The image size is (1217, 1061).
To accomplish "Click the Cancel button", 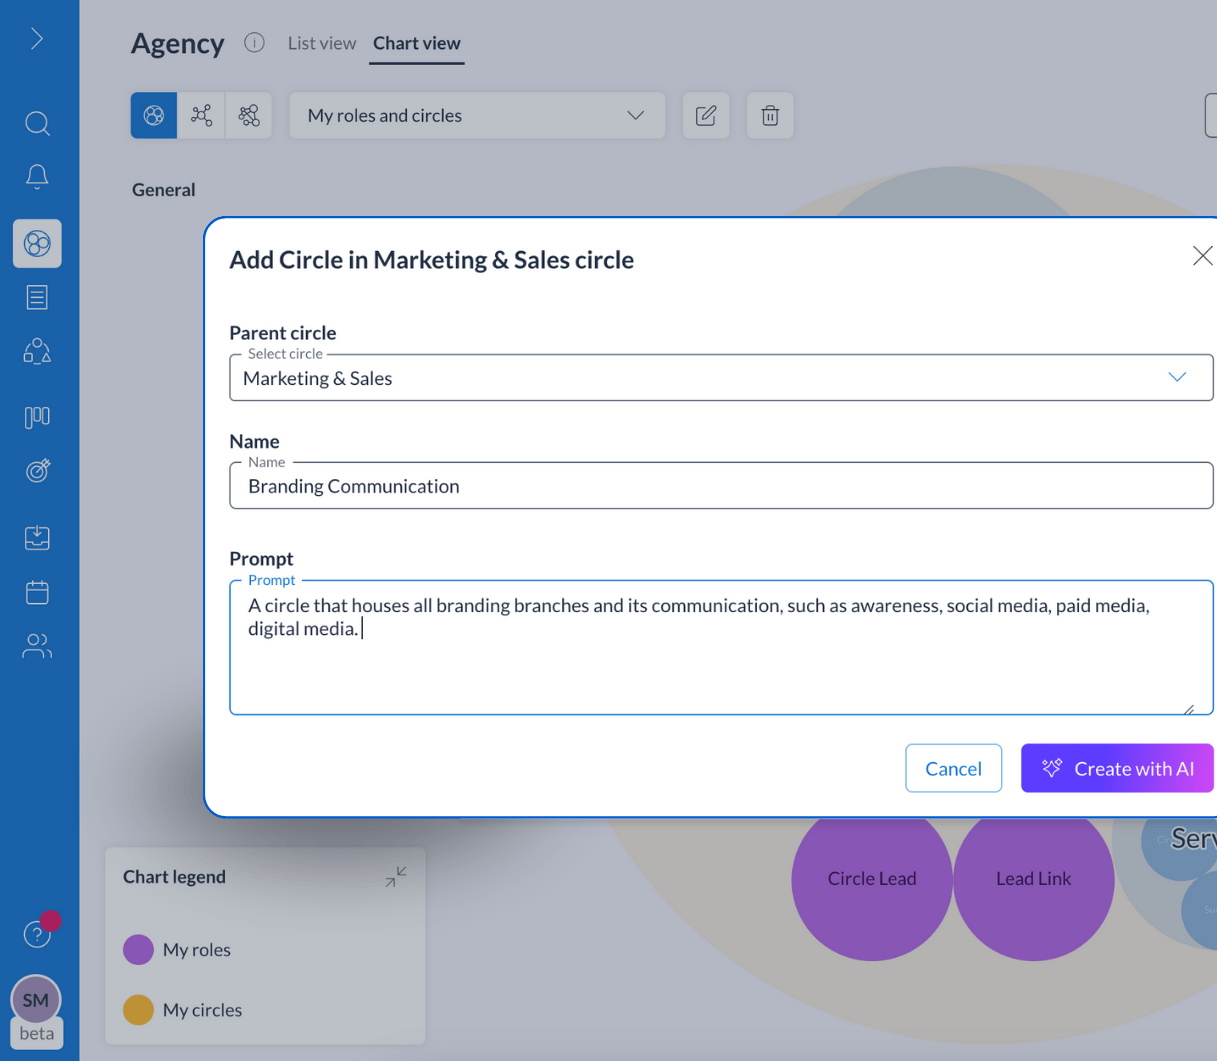I will tap(953, 768).
